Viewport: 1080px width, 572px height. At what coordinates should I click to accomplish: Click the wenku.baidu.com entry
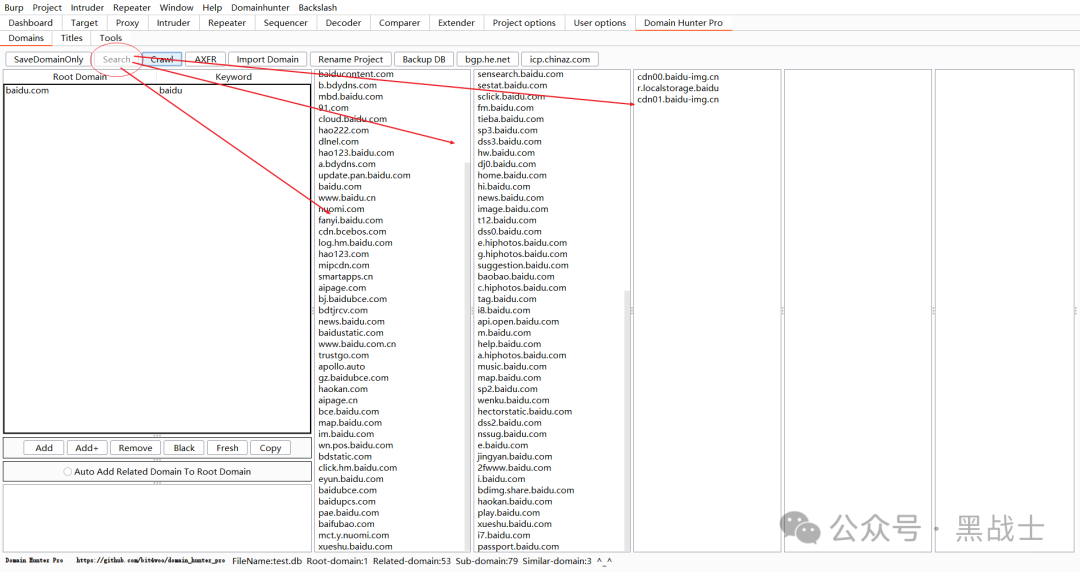[x=513, y=400]
